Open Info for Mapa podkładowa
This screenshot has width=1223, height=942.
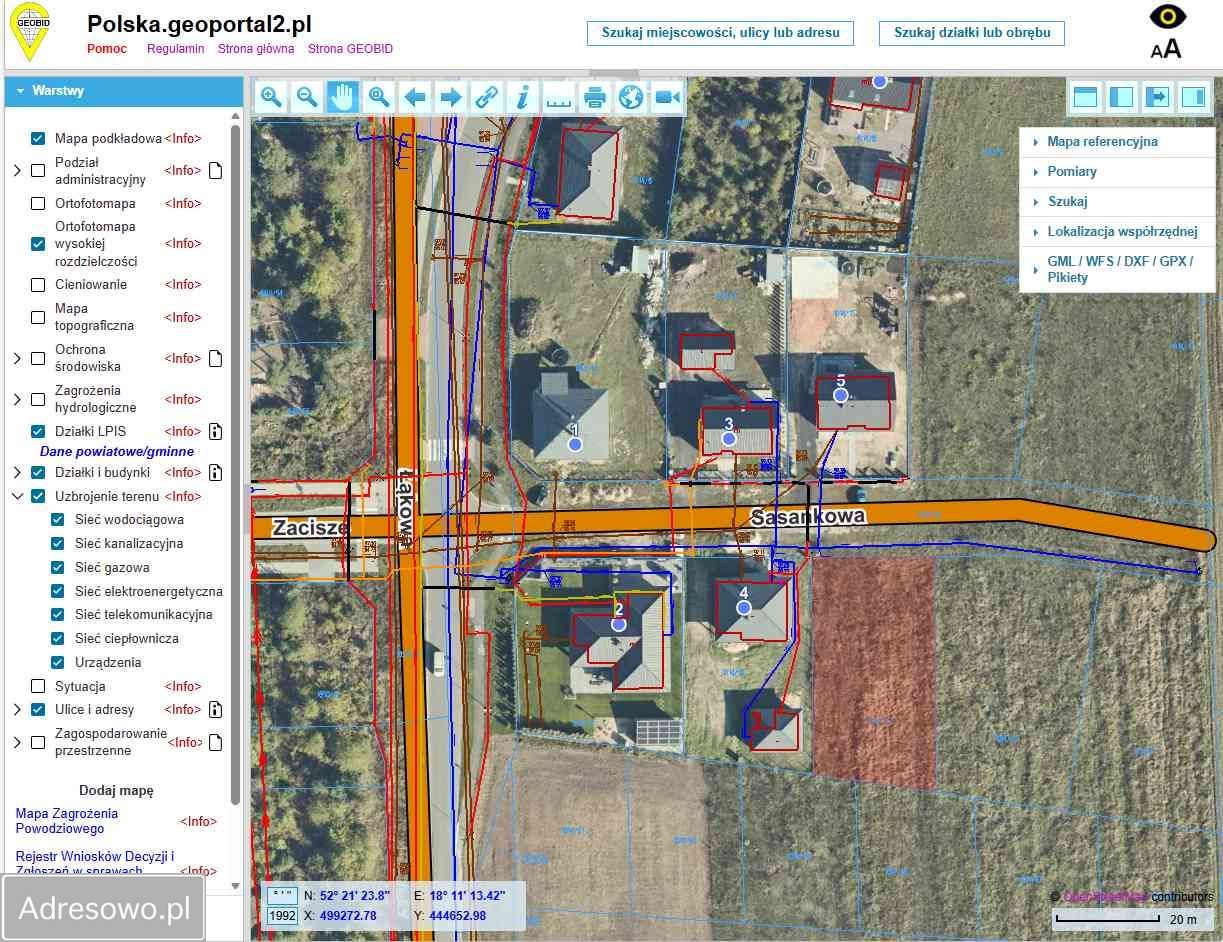(x=183, y=138)
